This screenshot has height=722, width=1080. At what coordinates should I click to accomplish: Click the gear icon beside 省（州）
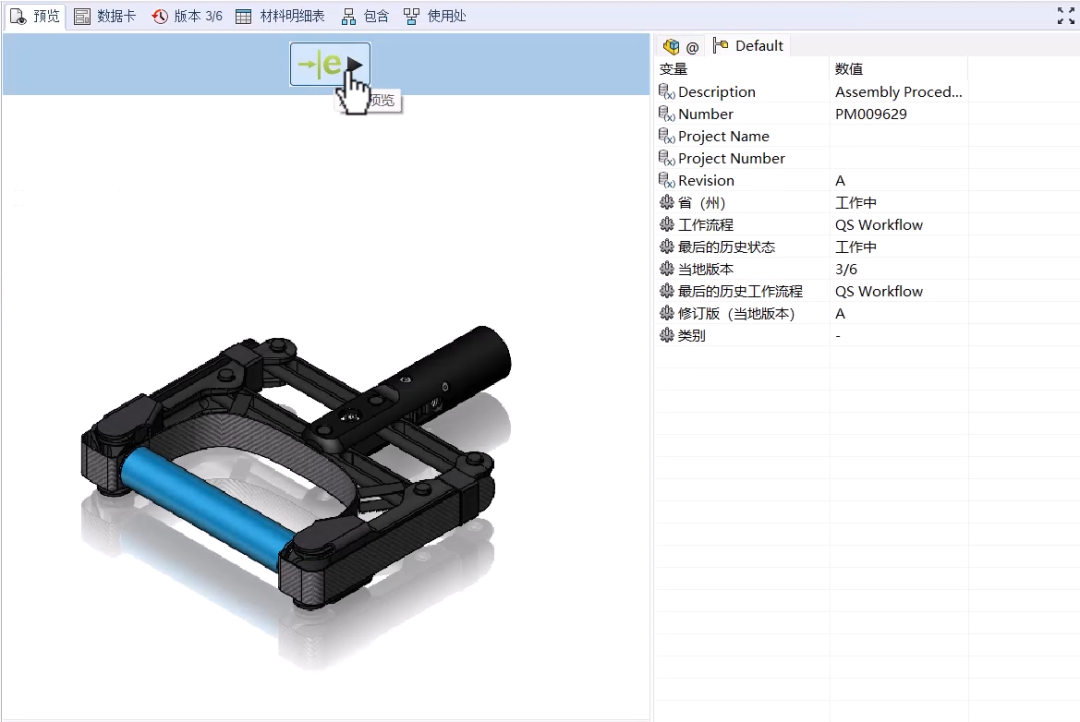(667, 203)
